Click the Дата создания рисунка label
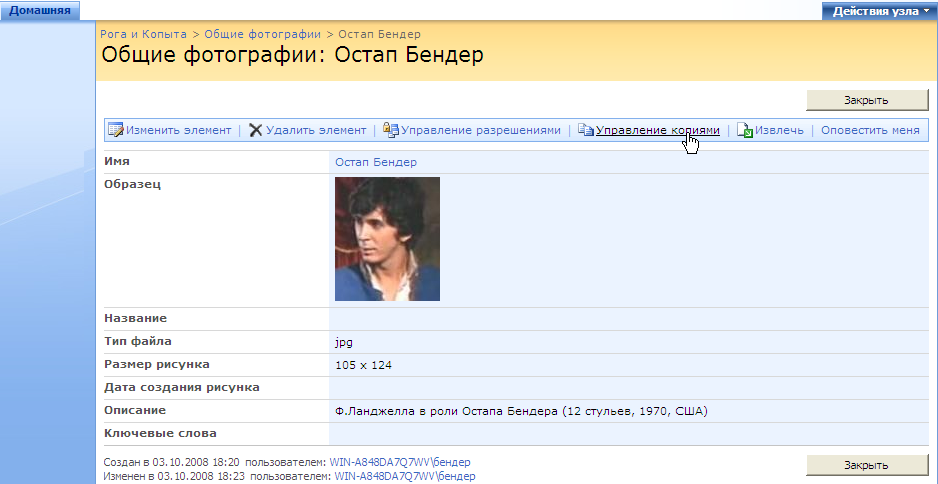Viewport: 938px width, 484px height. (x=182, y=388)
